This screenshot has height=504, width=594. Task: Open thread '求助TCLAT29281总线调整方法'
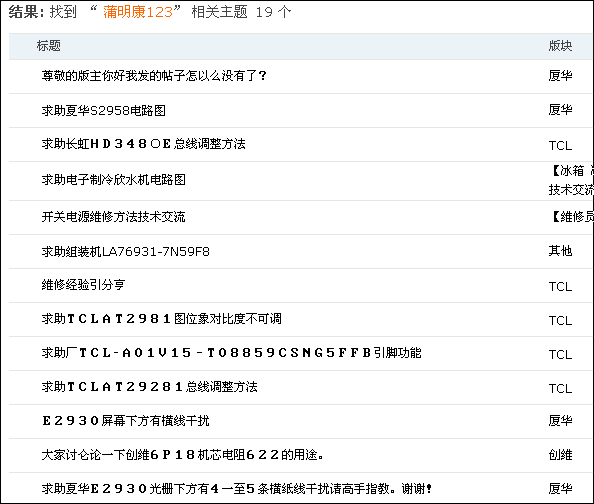150,387
